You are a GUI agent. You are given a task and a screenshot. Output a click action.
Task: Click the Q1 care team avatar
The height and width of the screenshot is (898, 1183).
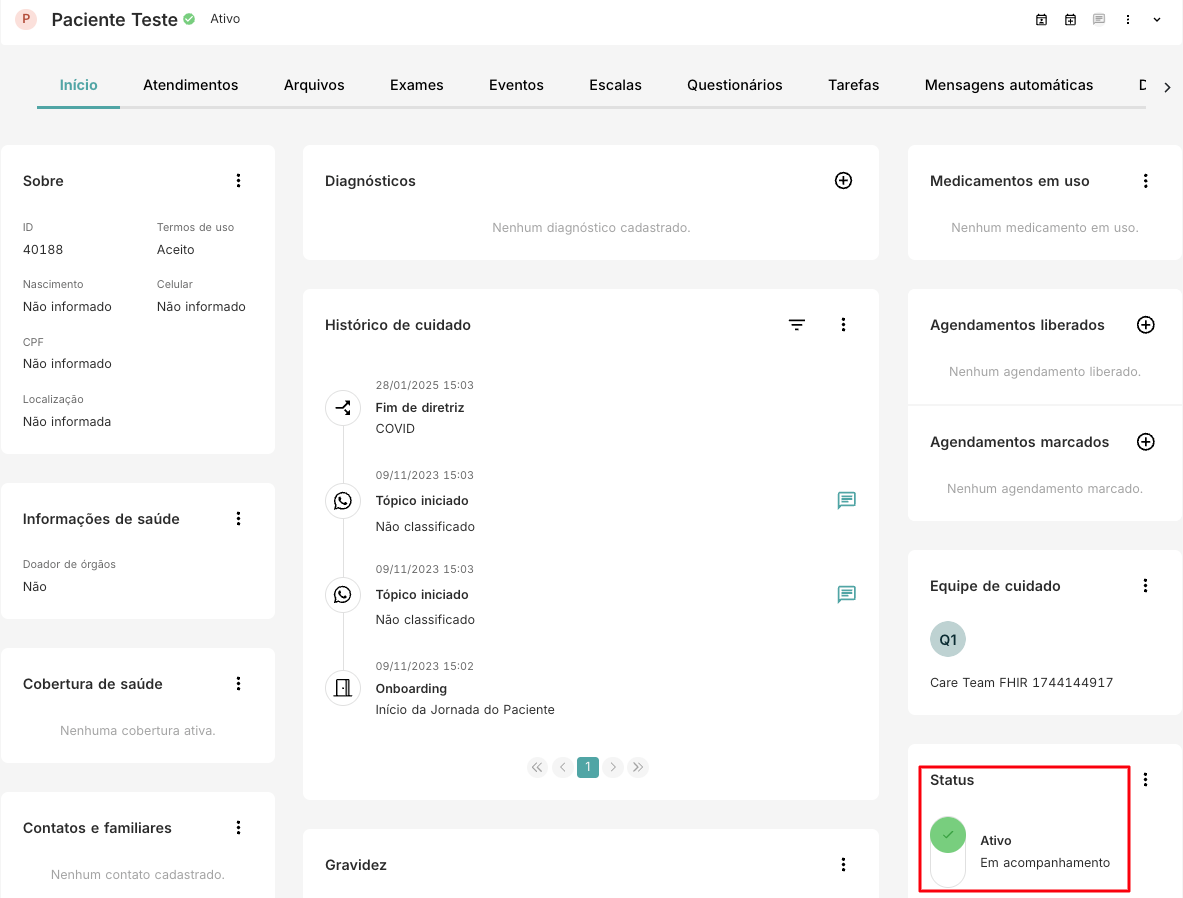point(948,640)
